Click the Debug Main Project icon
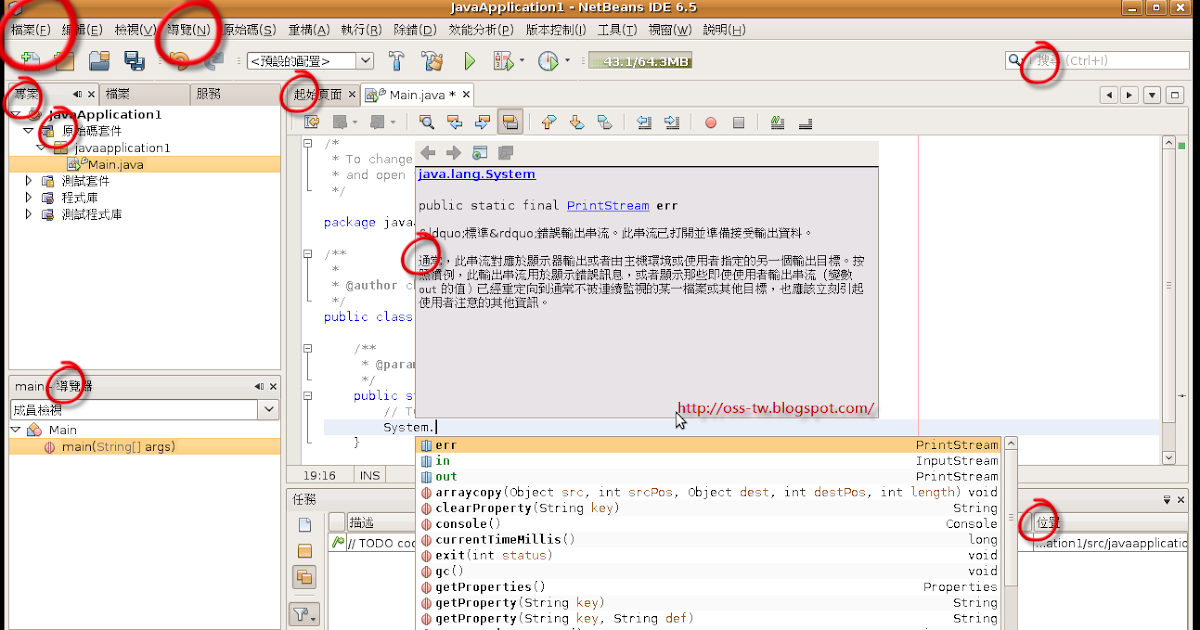The image size is (1200, 630). pos(503,61)
